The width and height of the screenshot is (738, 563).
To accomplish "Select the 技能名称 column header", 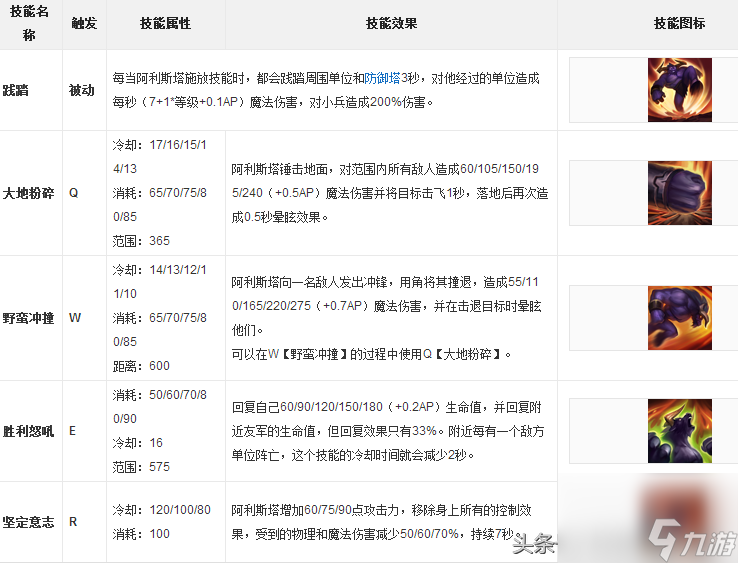I will 29,23.
